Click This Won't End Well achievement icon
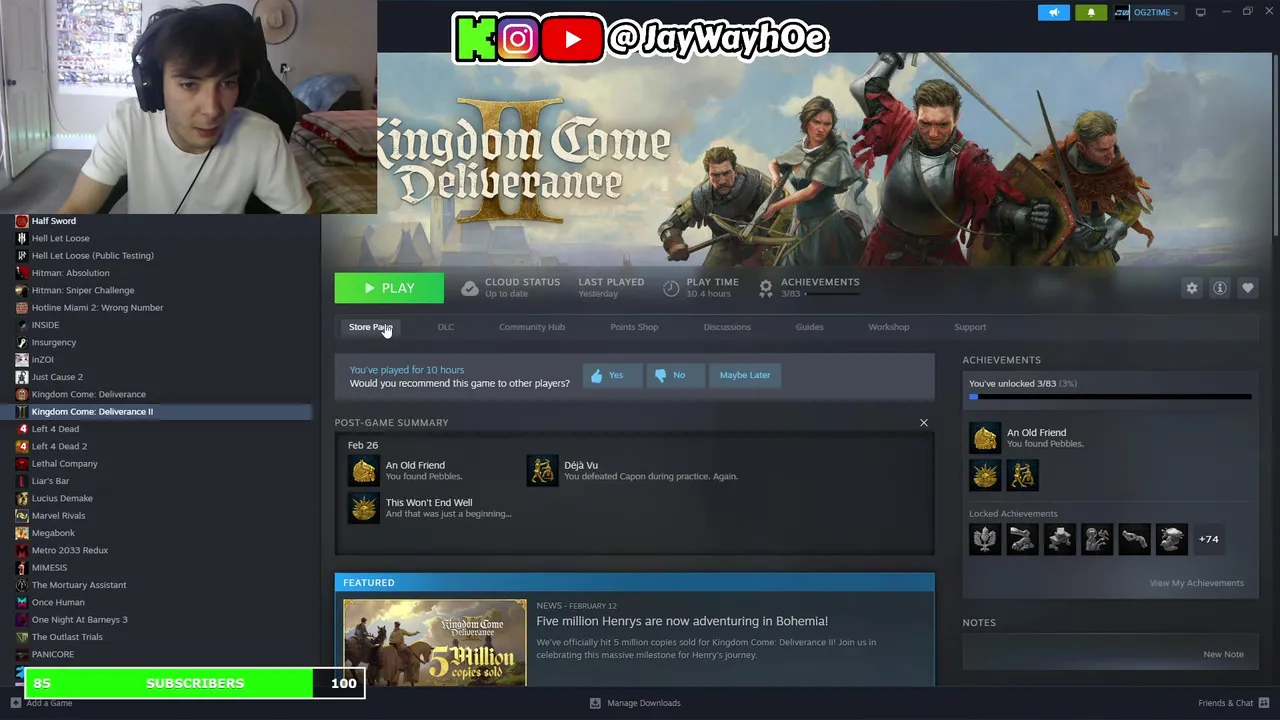Viewport: 1280px width, 720px height. [364, 507]
